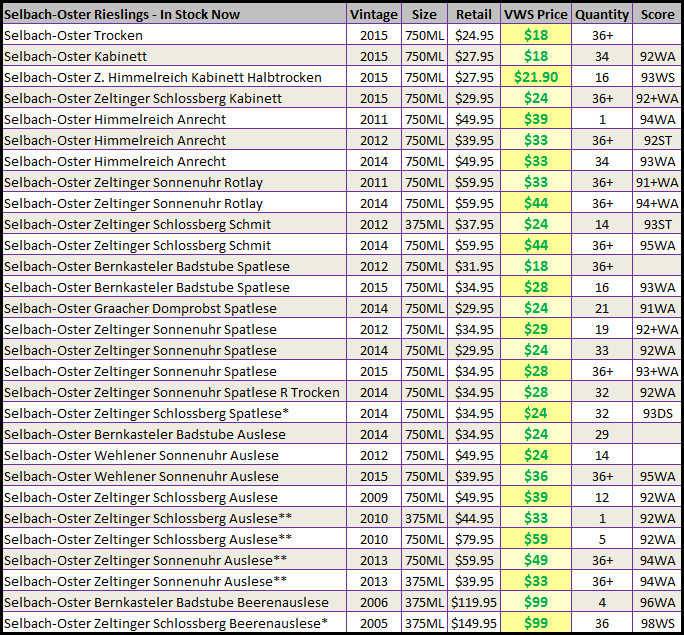Click the 'Vintage' column header
The image size is (684, 635).
point(374,14)
